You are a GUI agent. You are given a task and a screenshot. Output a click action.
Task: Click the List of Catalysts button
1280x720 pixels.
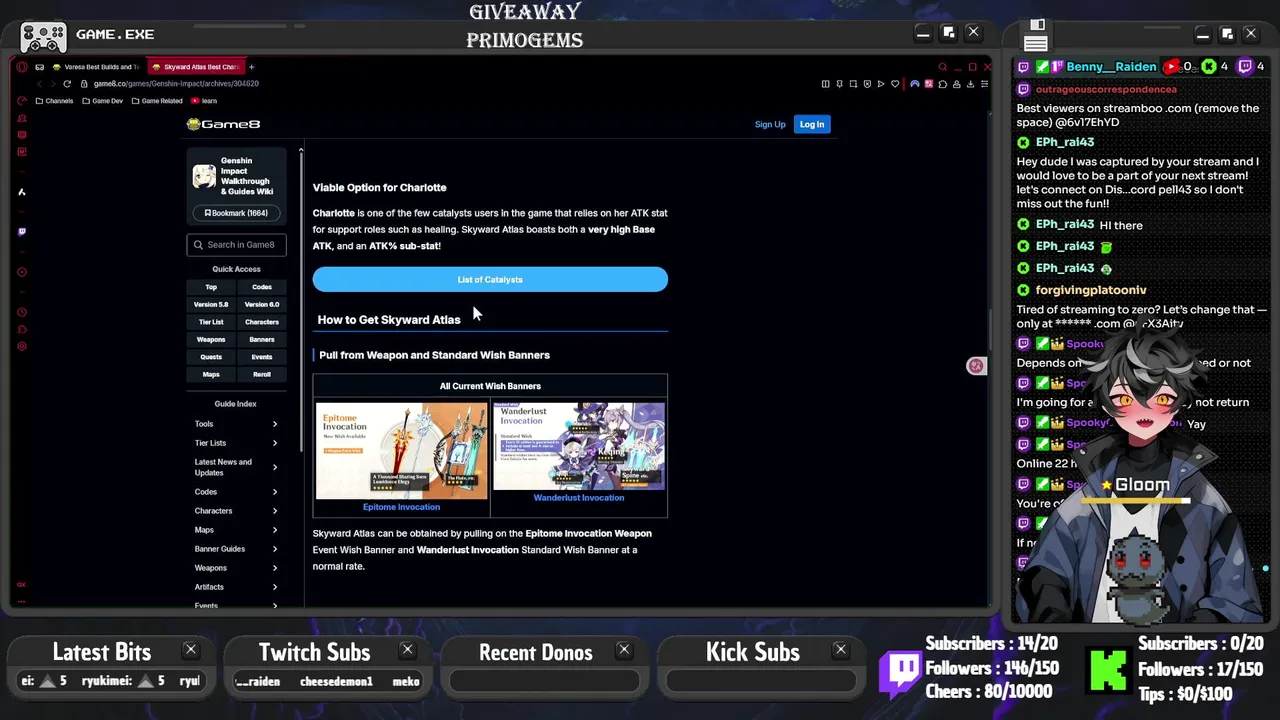coord(490,279)
